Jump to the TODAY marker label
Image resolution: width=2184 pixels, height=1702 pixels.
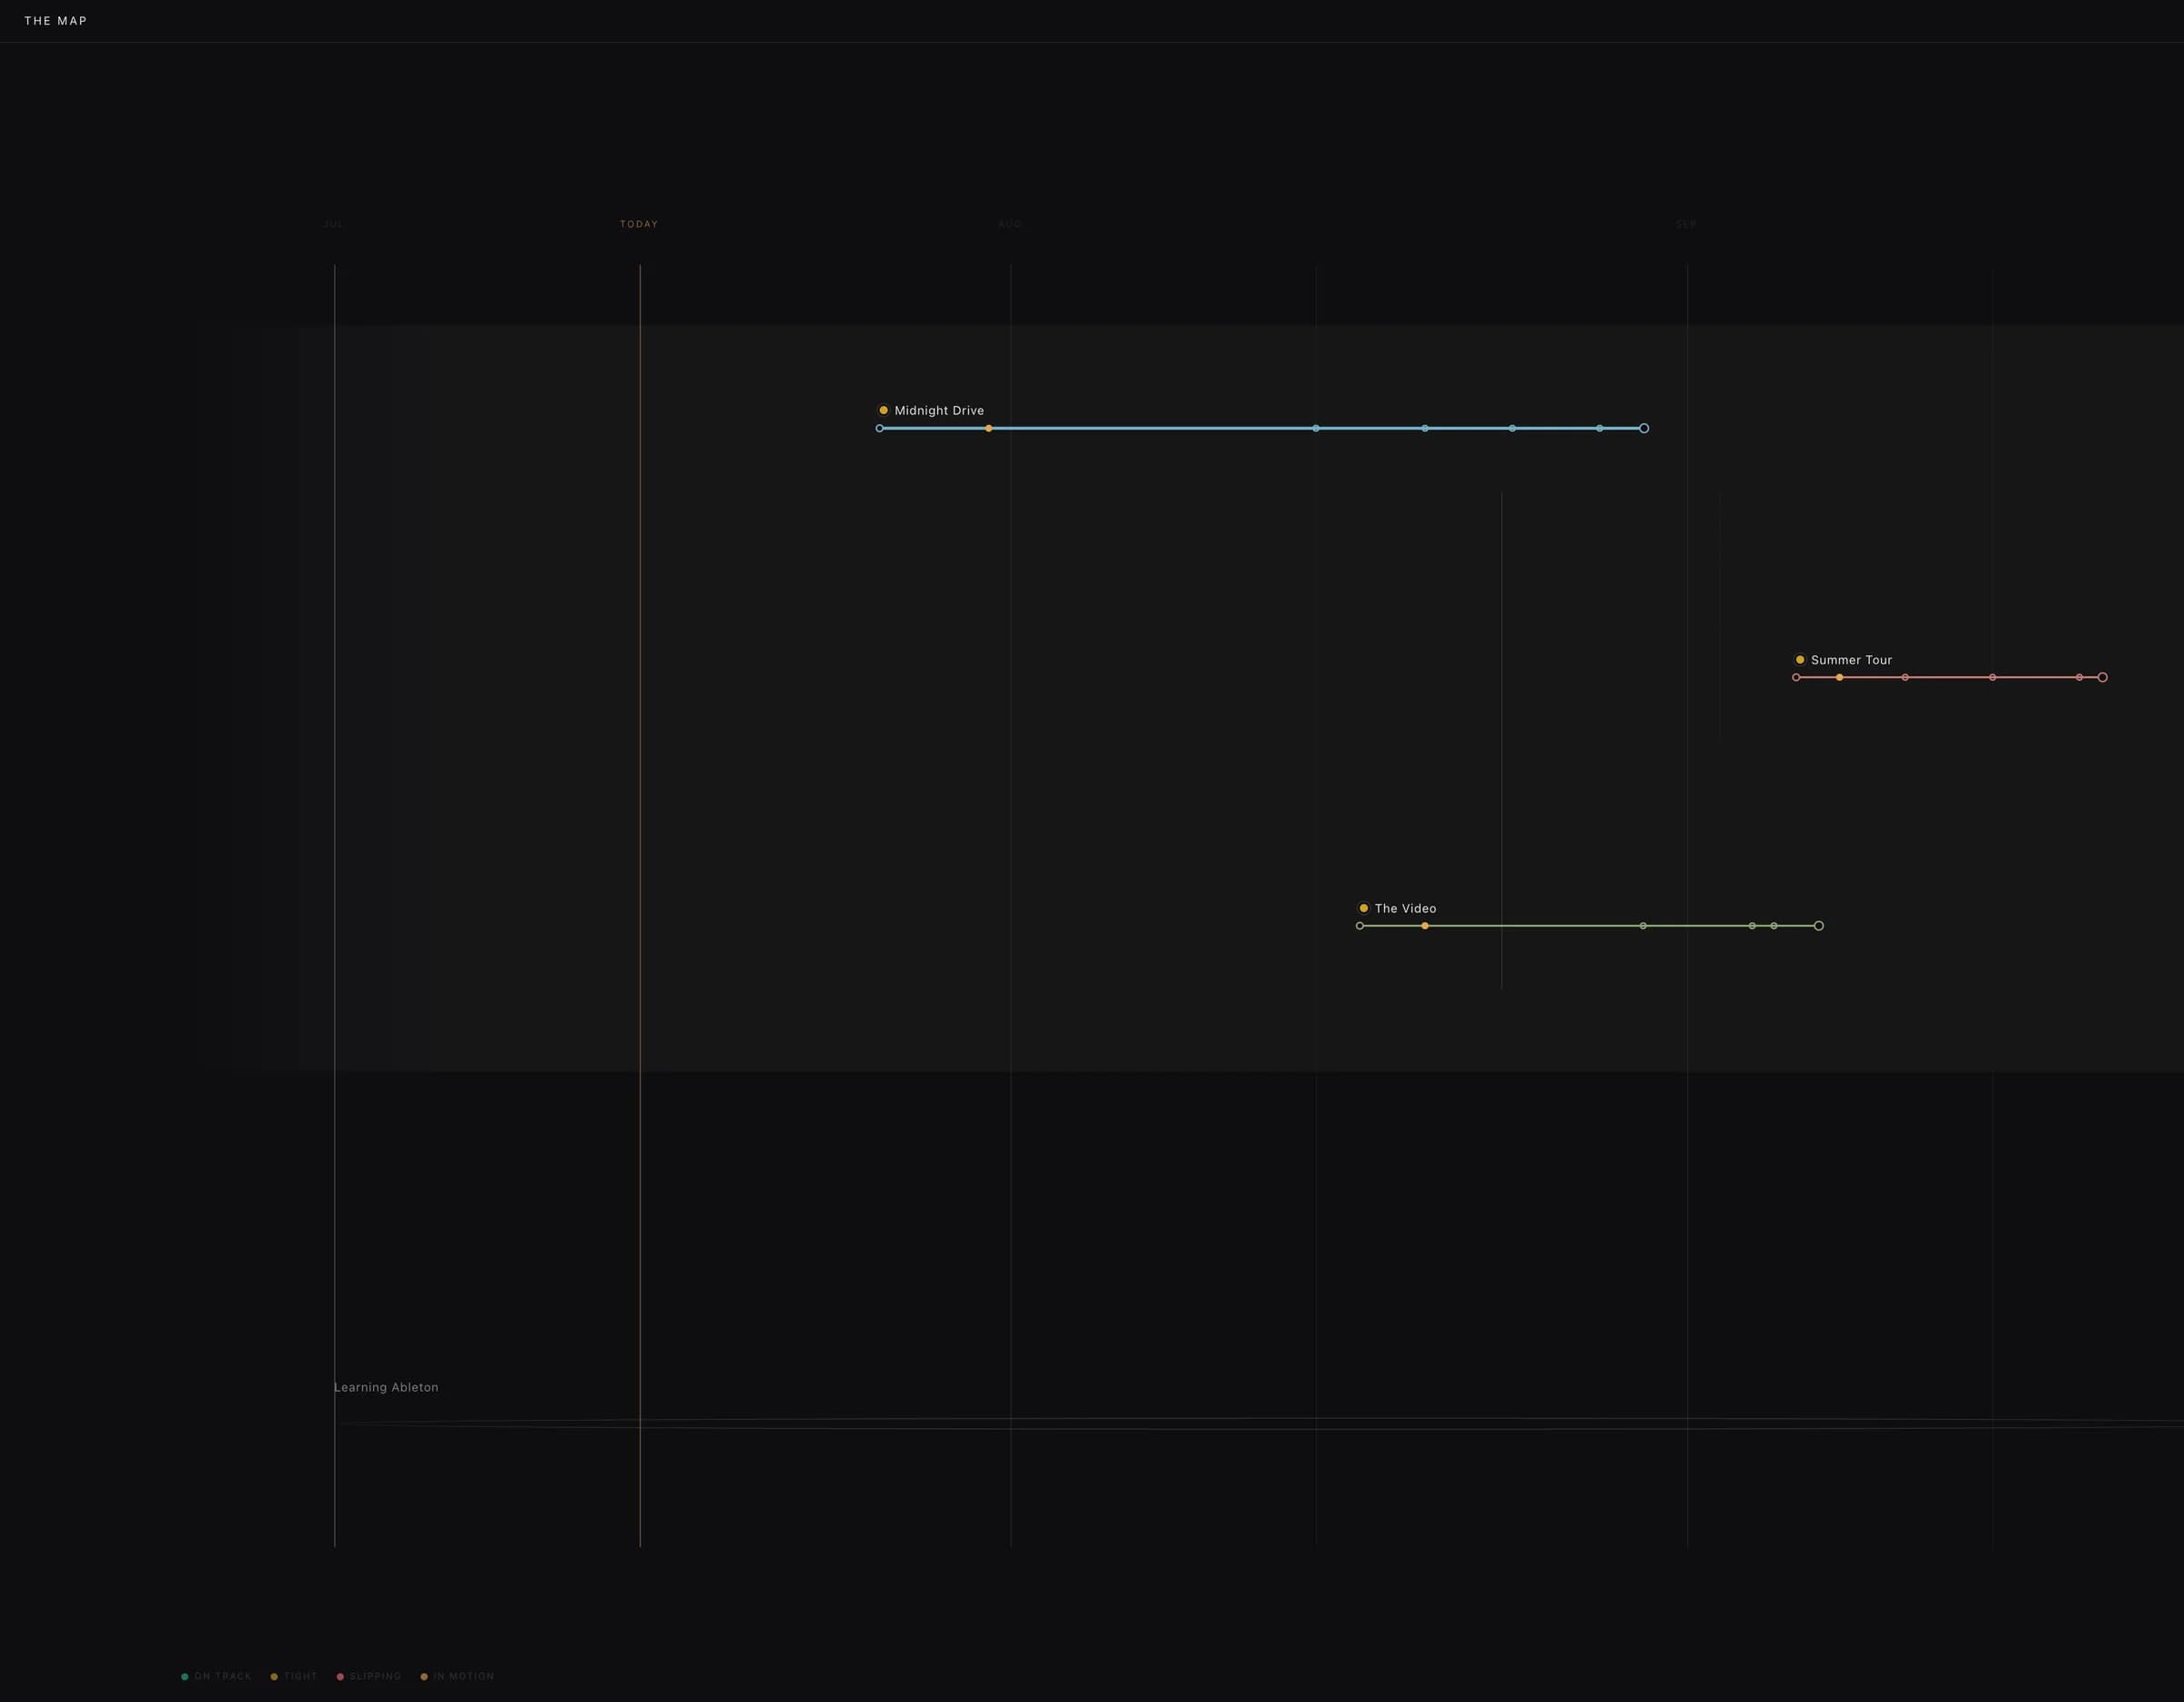[639, 224]
